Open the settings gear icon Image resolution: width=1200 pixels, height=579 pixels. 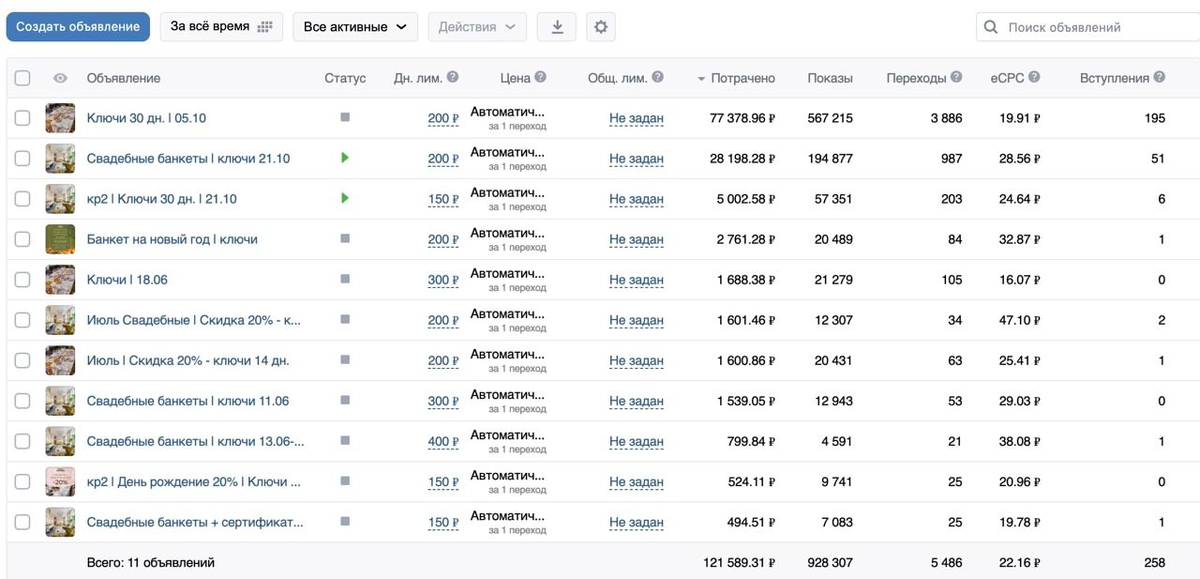(601, 27)
